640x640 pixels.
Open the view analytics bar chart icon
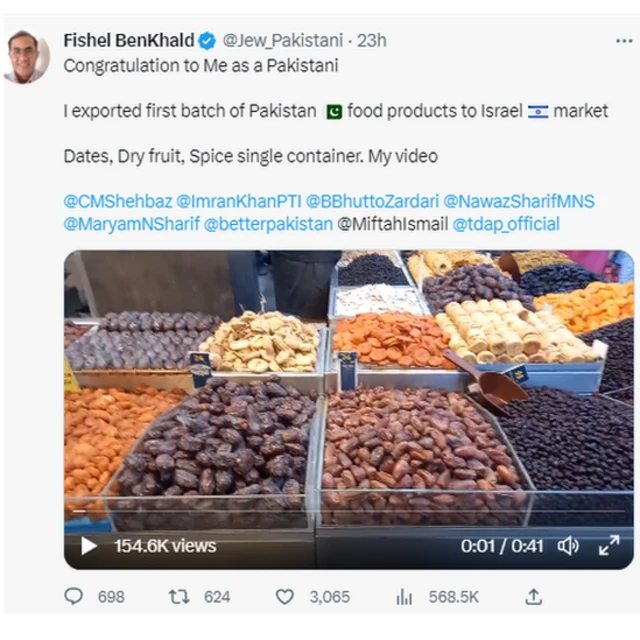point(404,596)
